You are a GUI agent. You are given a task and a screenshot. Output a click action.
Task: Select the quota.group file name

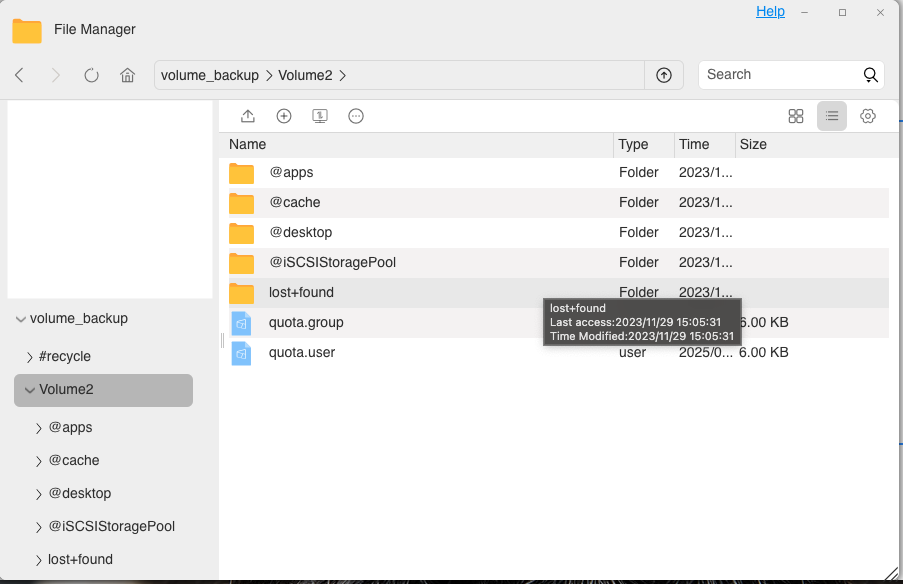[x=306, y=323]
